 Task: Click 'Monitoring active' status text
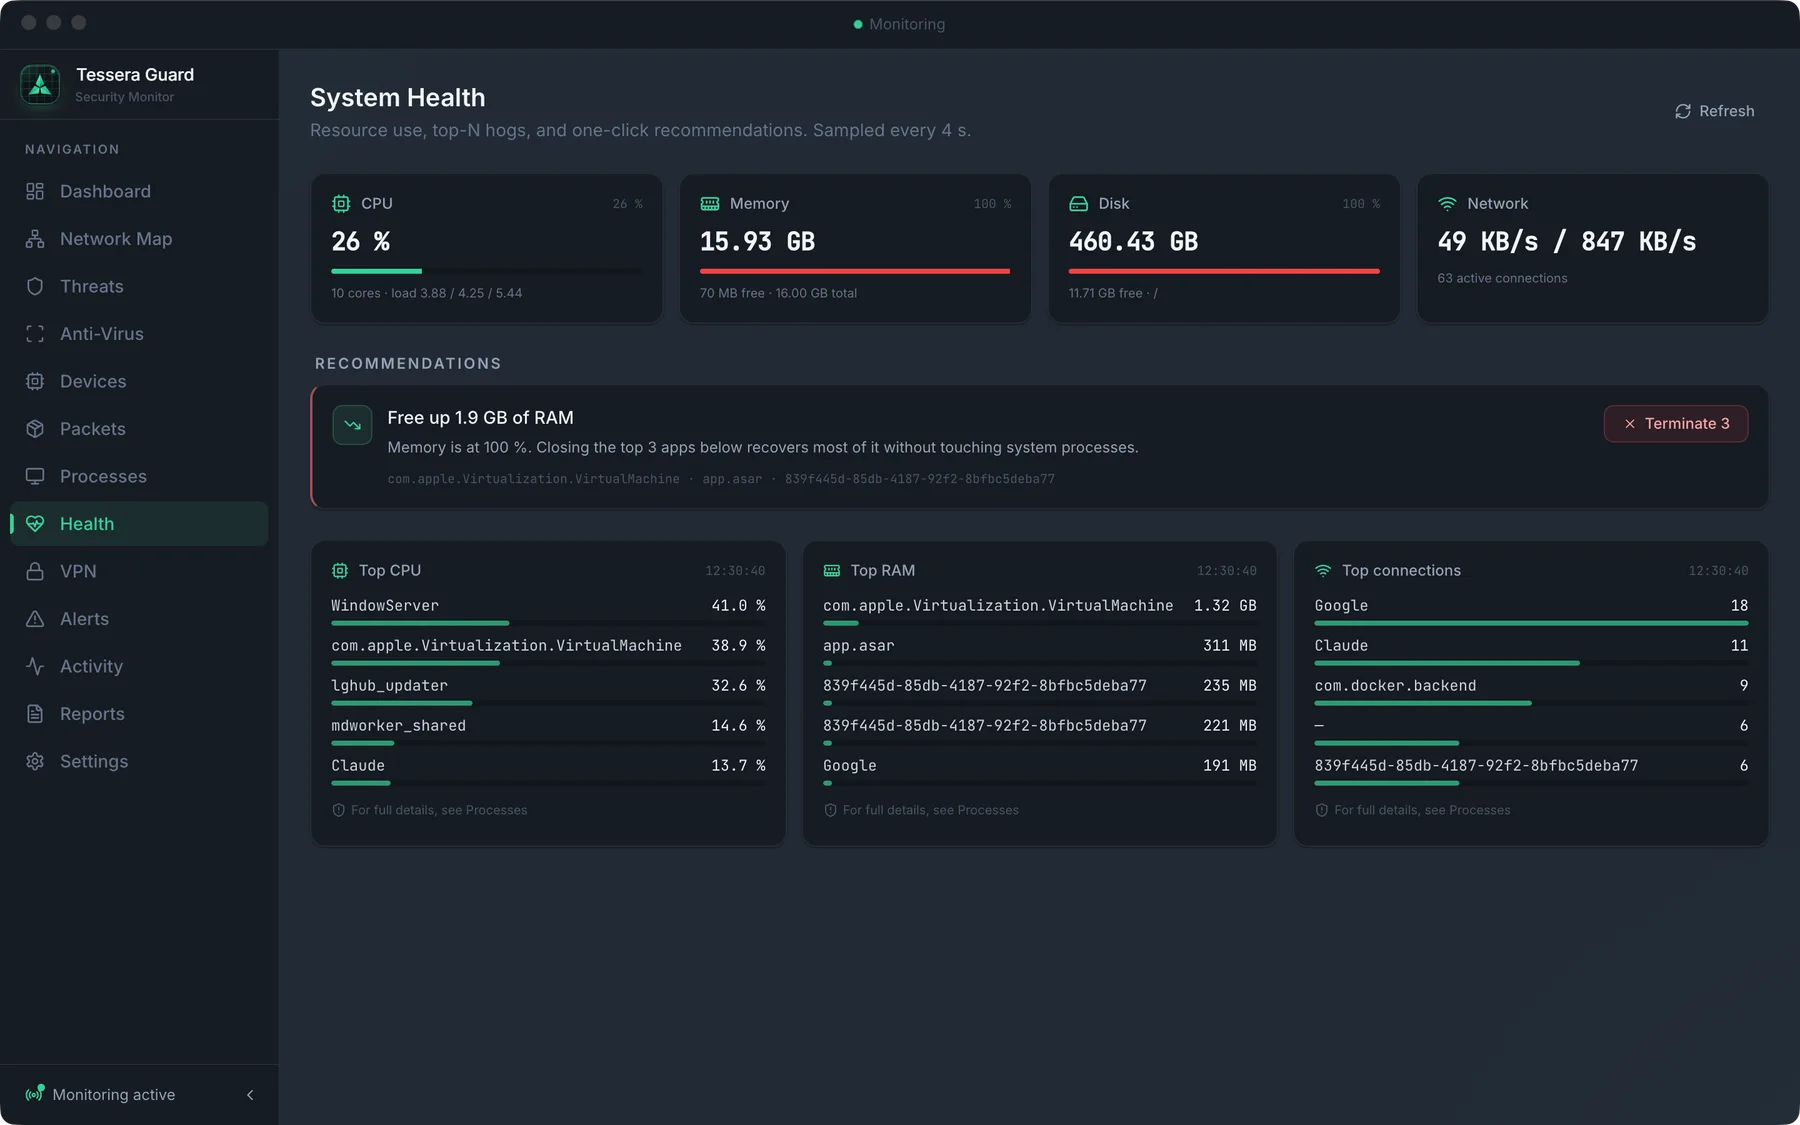tap(114, 1095)
